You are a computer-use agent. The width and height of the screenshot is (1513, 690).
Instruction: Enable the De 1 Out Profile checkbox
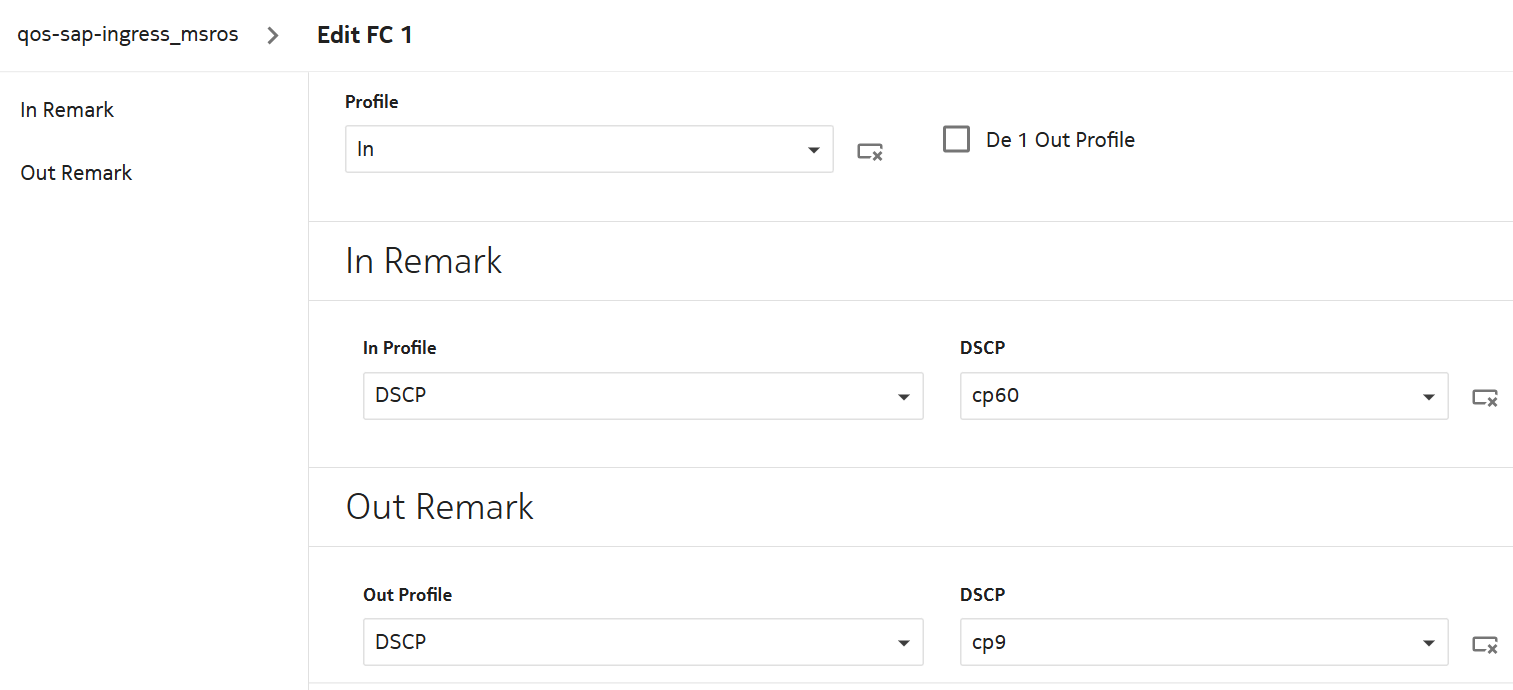(x=957, y=139)
